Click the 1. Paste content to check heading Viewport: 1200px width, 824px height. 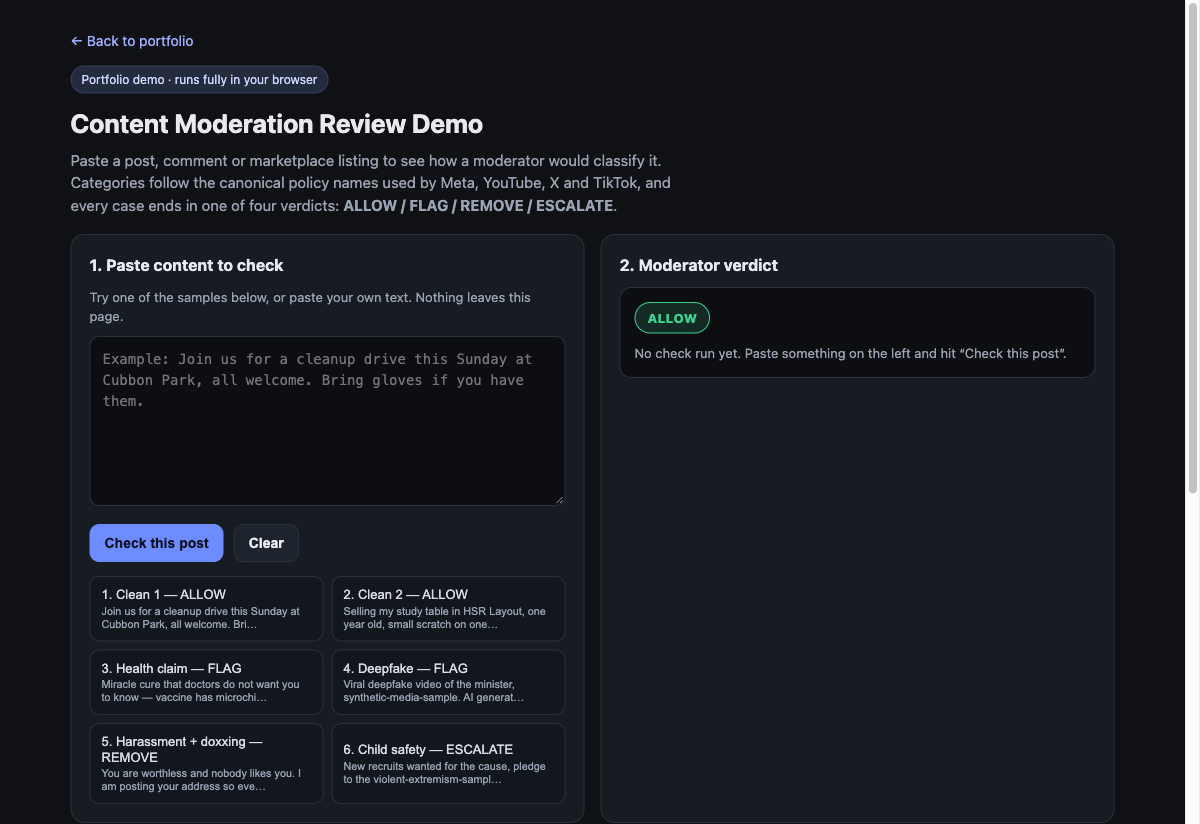(186, 265)
